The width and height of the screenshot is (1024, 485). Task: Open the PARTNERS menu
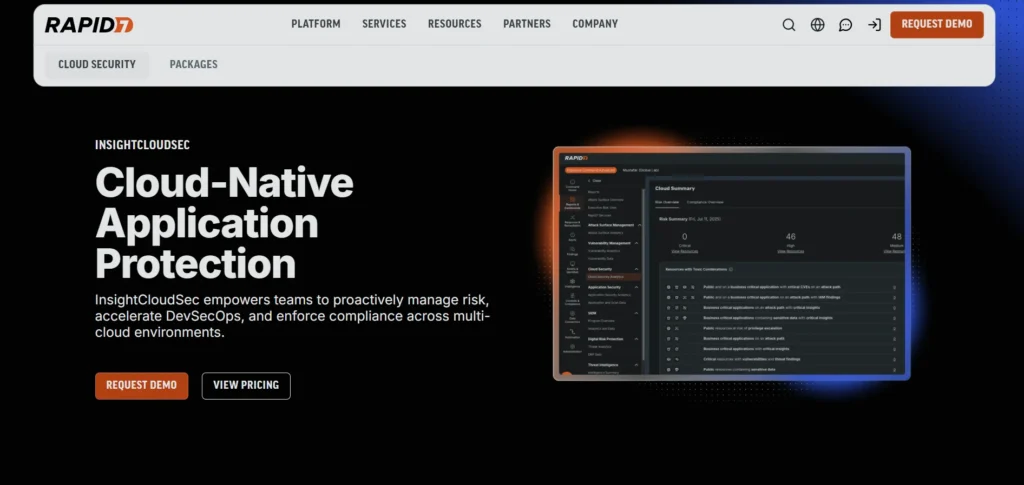(x=526, y=24)
